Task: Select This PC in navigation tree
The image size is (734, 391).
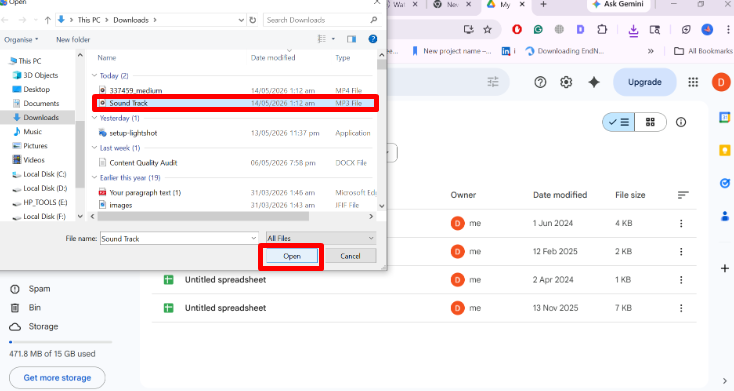Action: [x=29, y=61]
